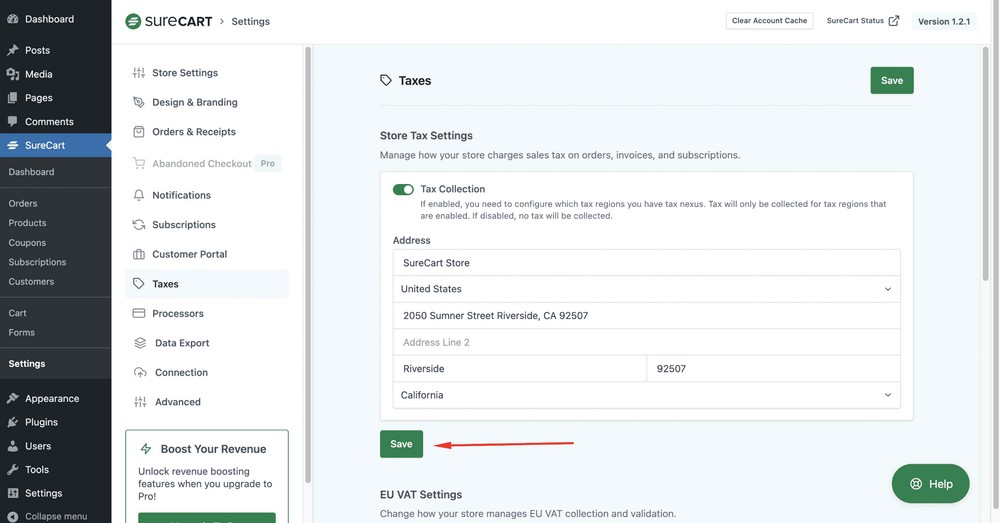
Task: Open Design & Branding settings
Action: coord(207,102)
